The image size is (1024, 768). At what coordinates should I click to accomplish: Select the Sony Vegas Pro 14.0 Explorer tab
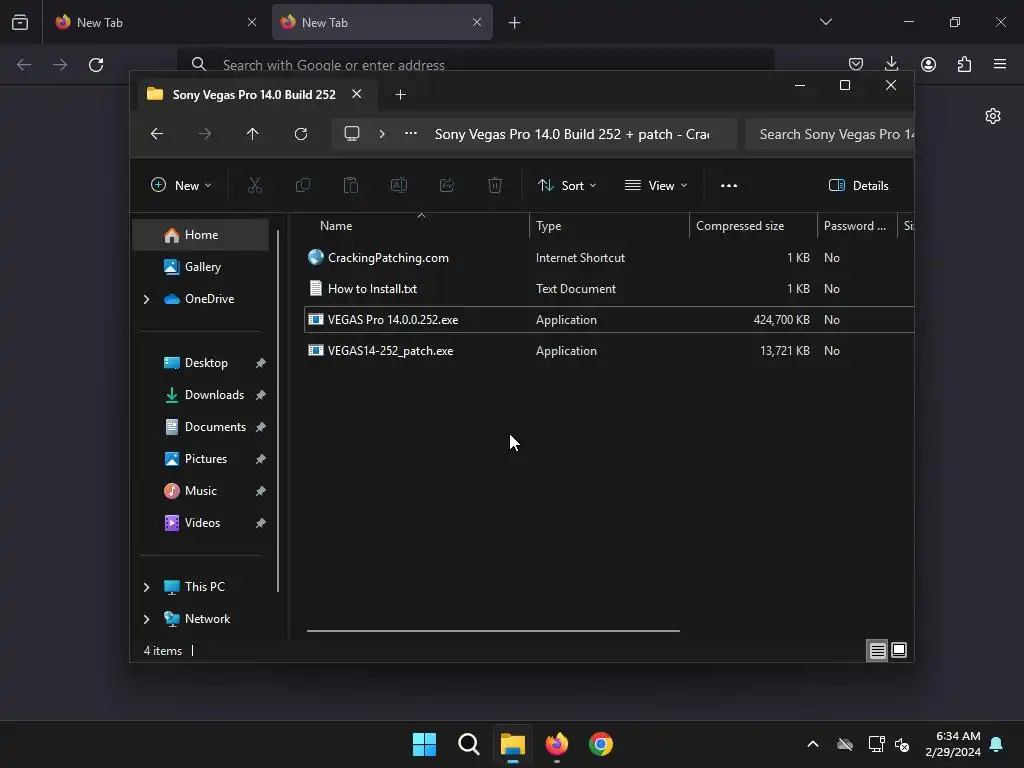pos(253,95)
